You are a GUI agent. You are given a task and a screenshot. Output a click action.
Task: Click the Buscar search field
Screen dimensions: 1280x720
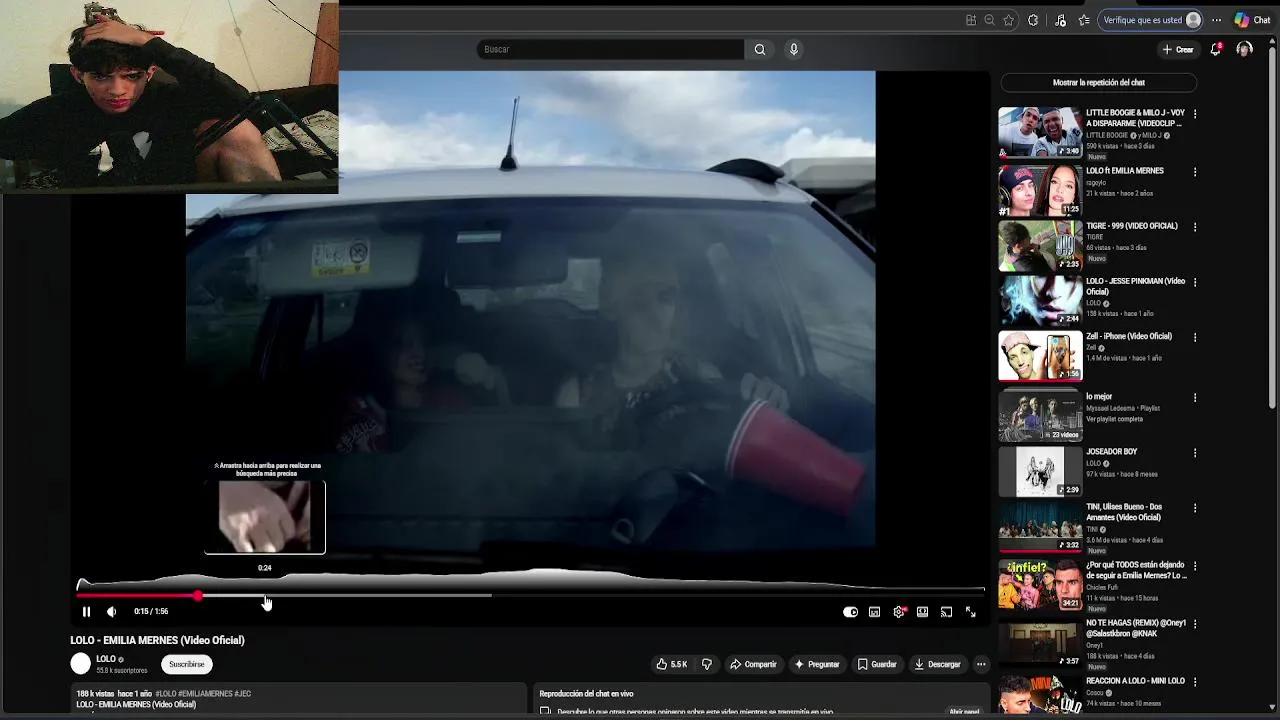click(x=610, y=49)
